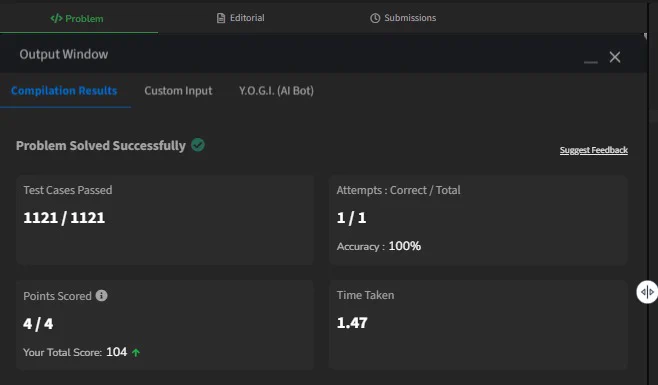Click the Problem code brackets icon
This screenshot has height=385, width=658.
pyautogui.click(x=56, y=18)
